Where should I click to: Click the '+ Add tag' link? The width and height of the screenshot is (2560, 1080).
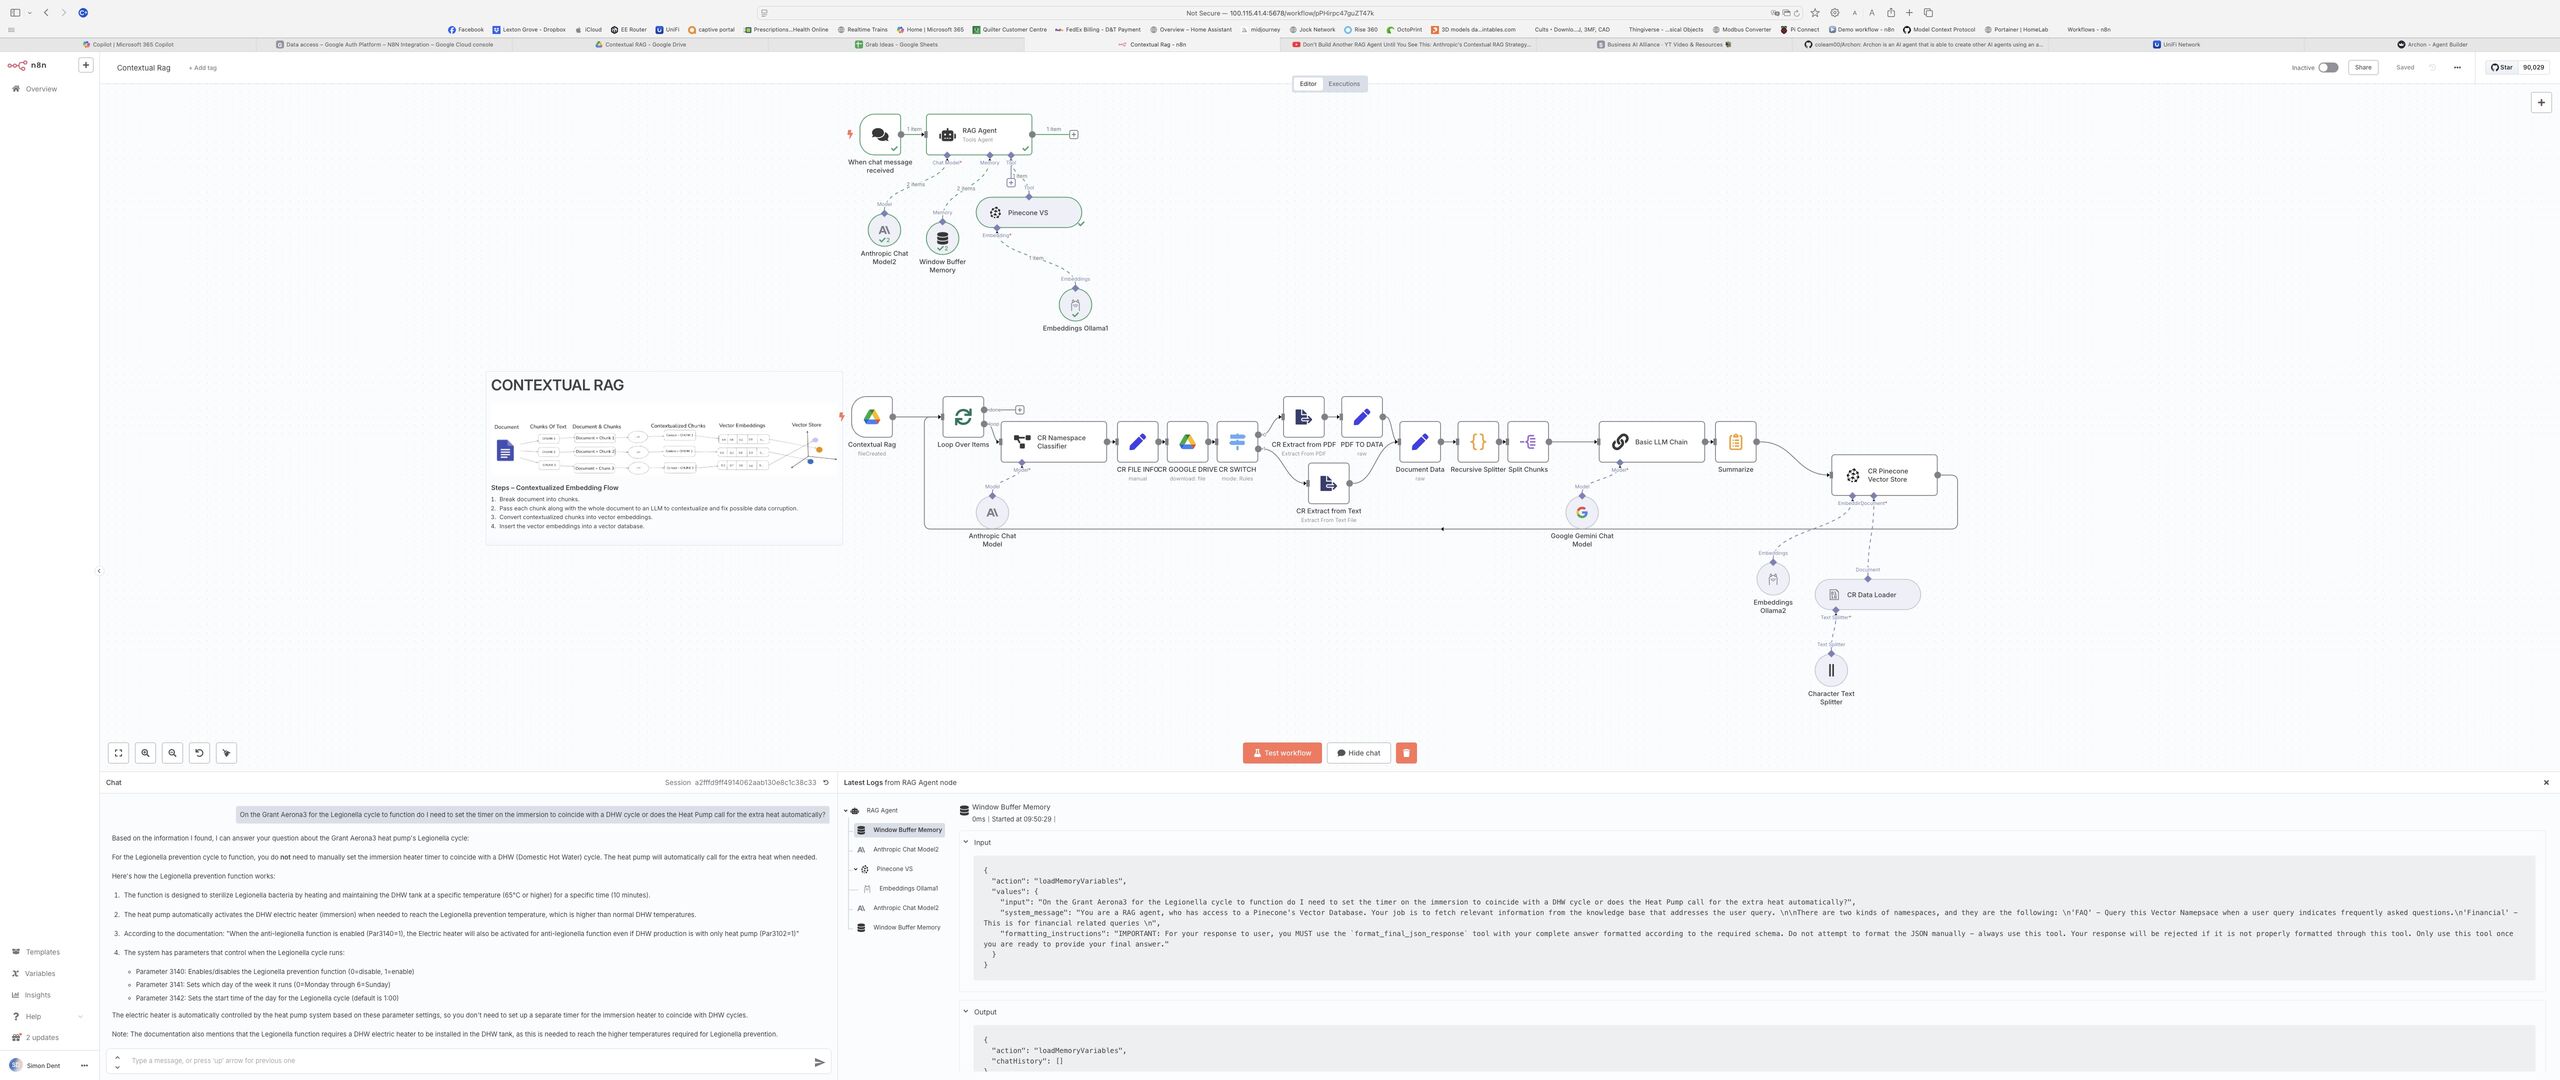[203, 68]
